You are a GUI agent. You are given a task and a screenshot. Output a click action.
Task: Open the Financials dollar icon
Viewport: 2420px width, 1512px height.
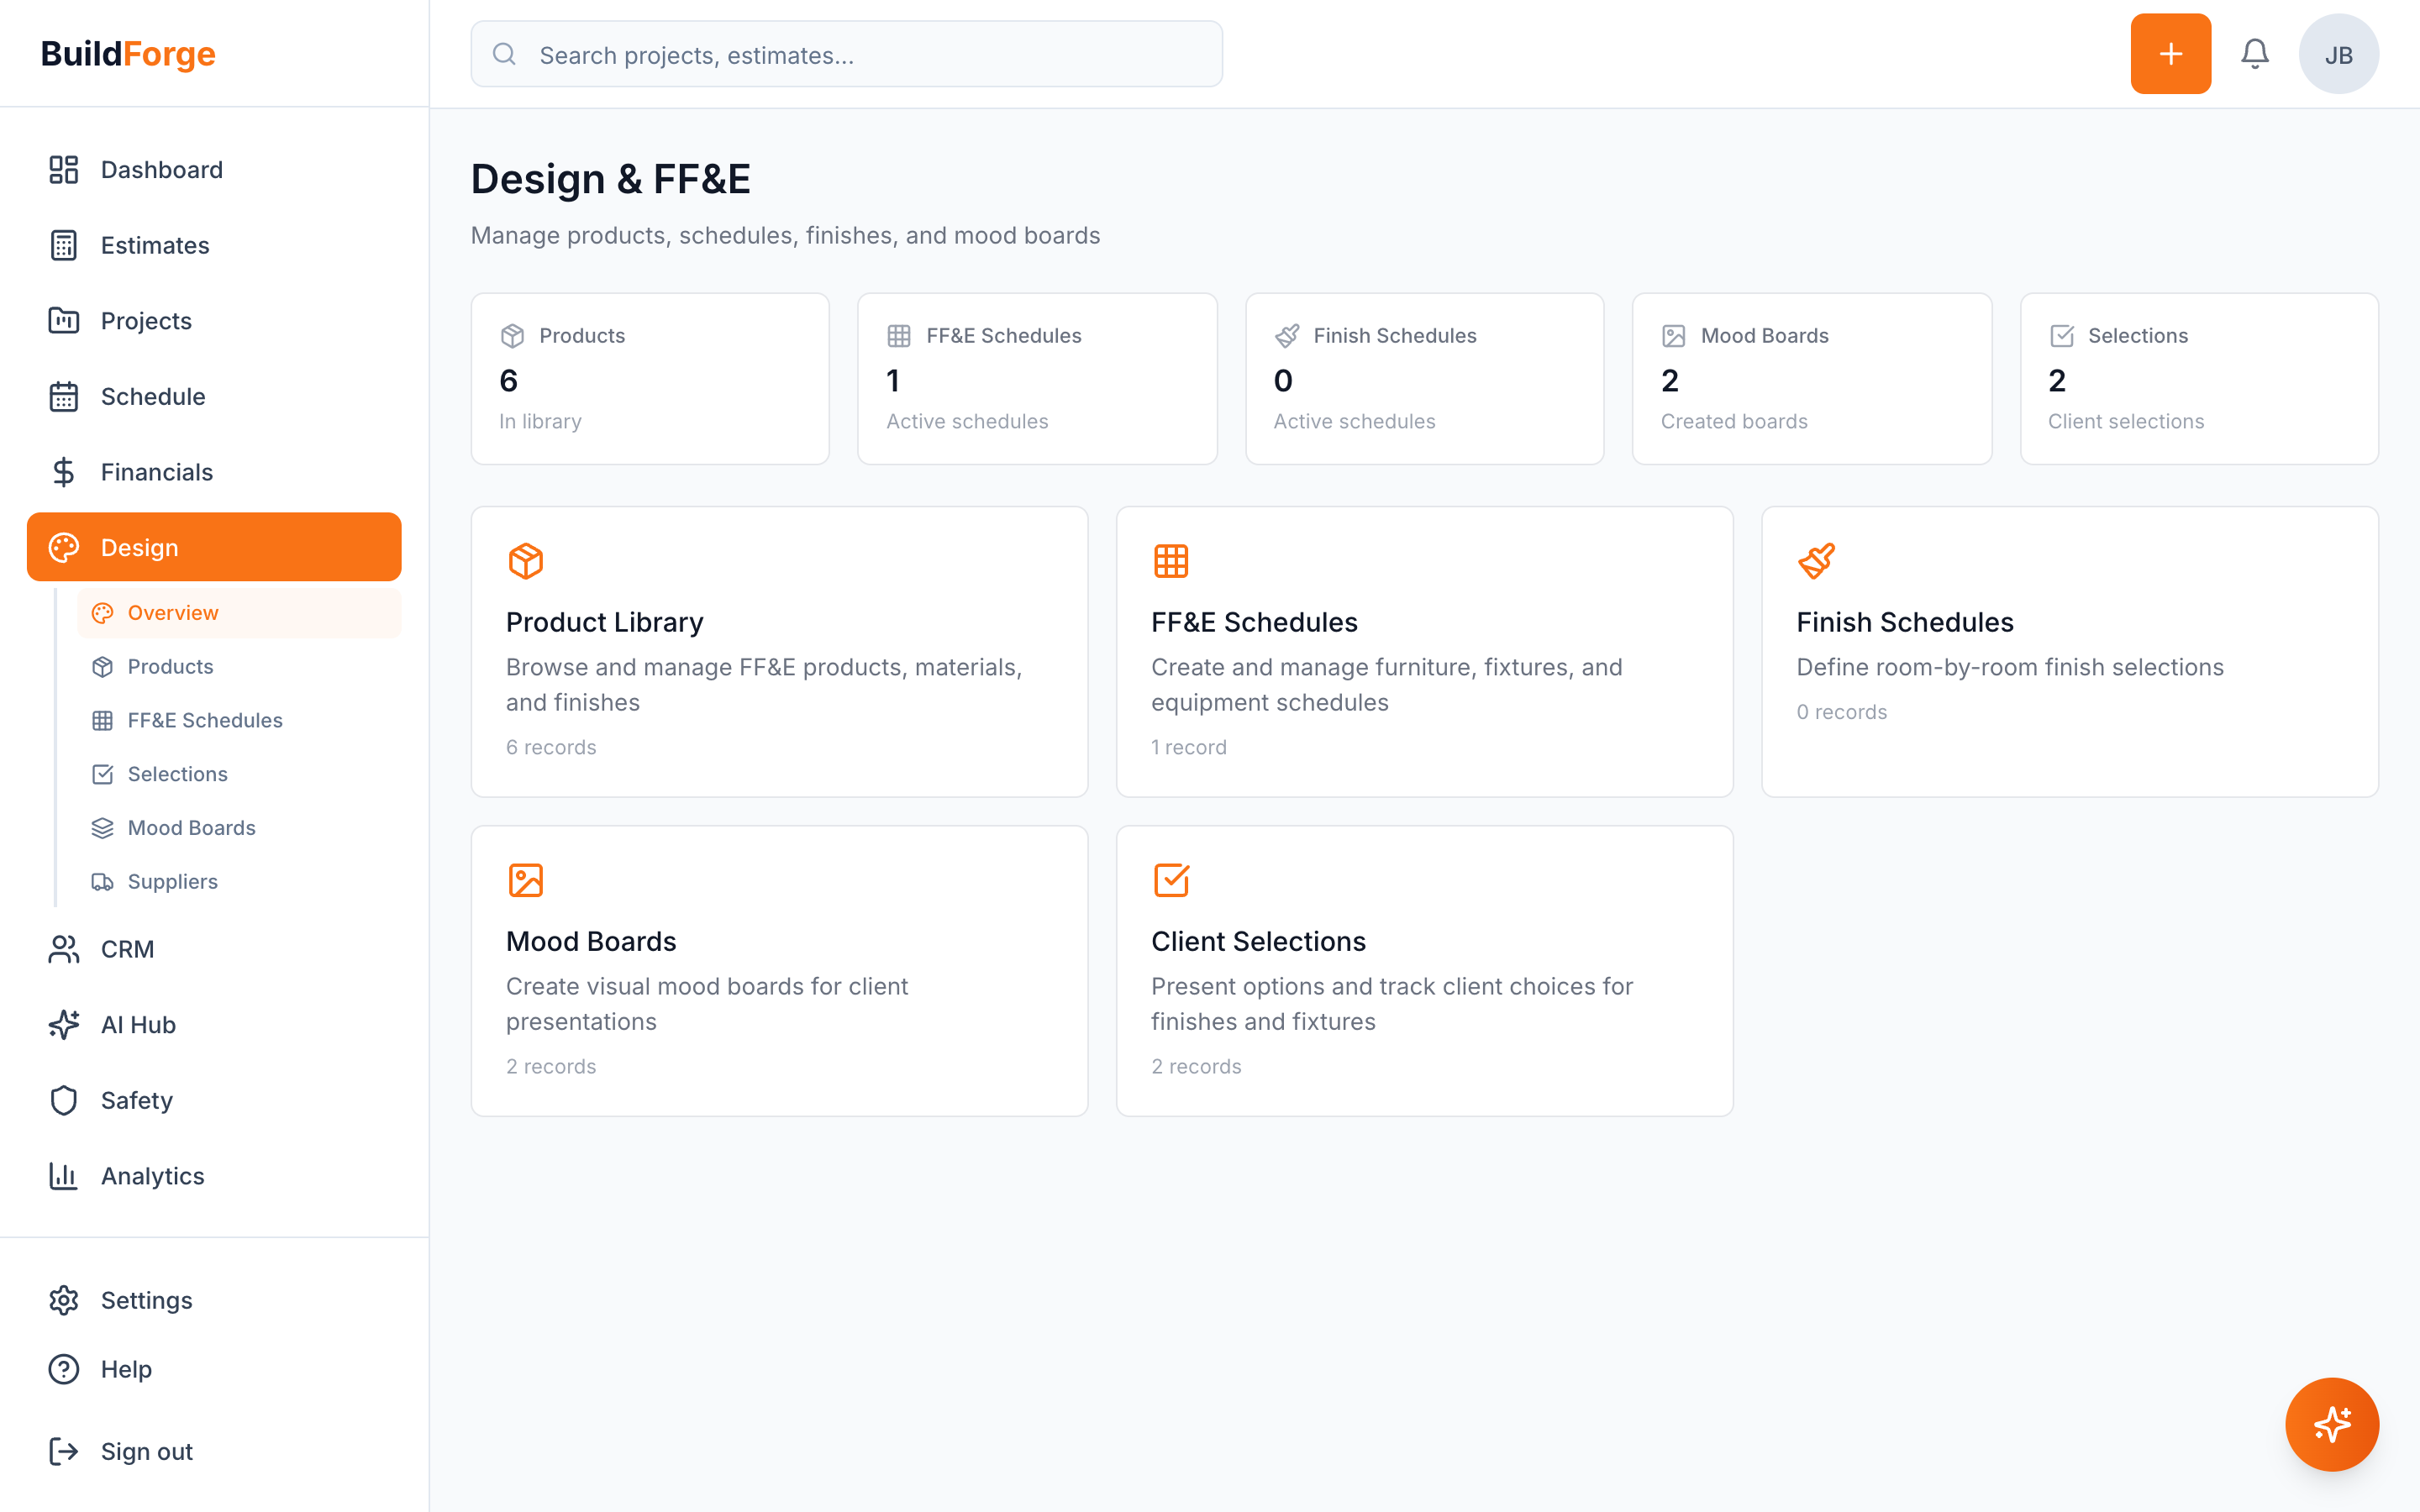tap(64, 471)
